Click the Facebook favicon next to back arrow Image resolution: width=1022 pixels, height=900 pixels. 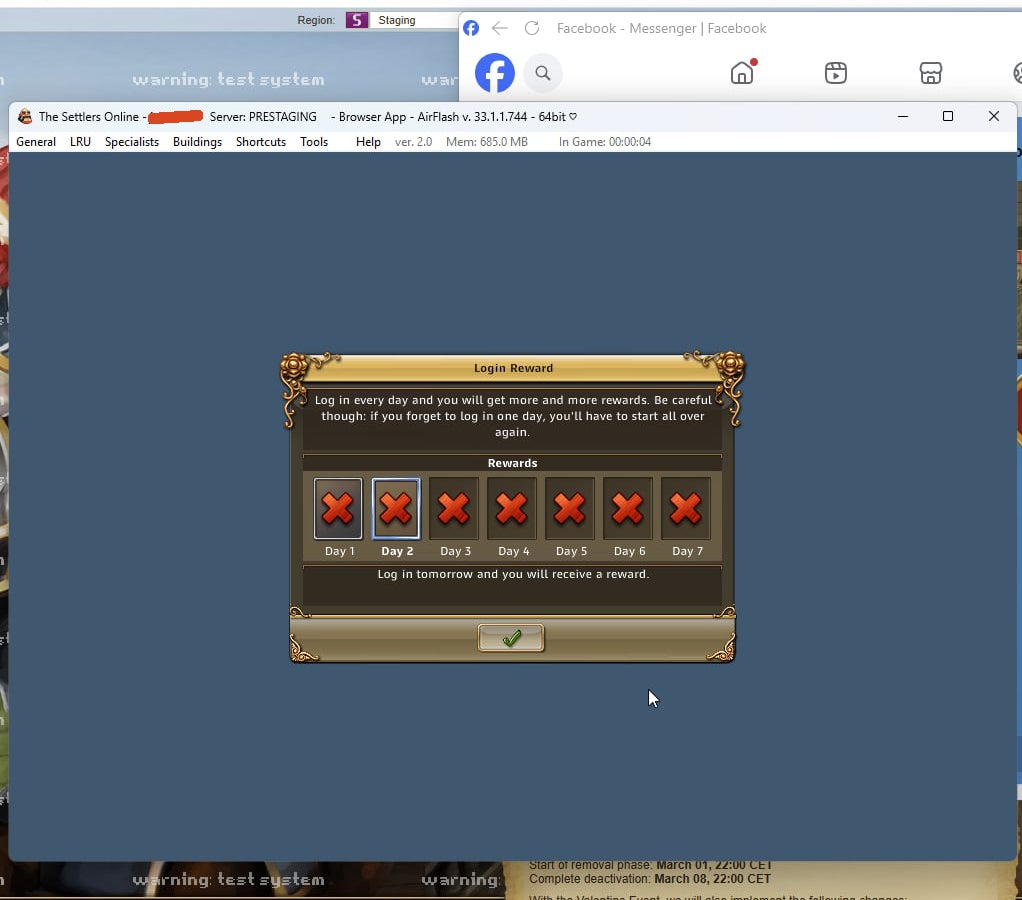pos(471,28)
